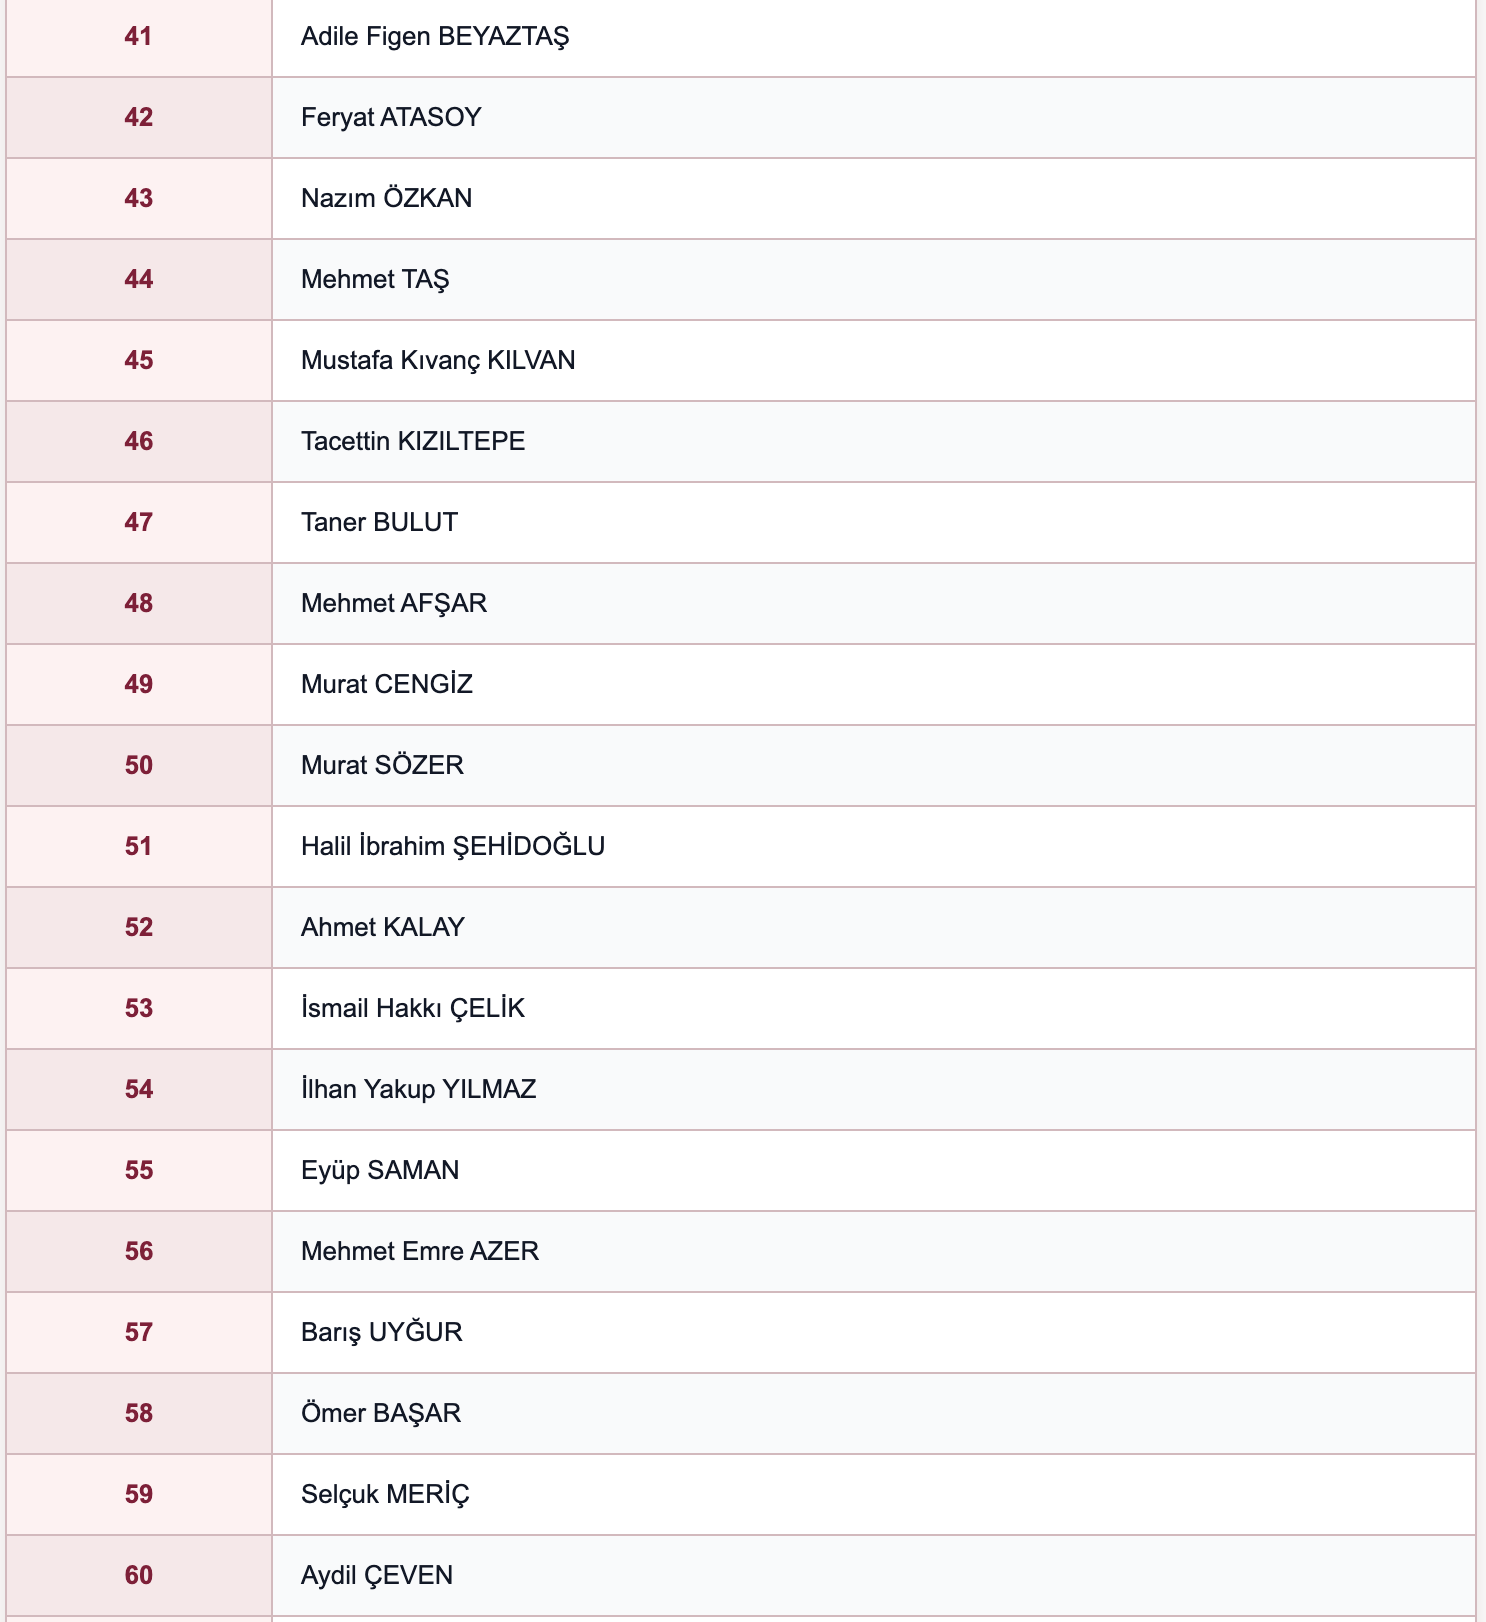Click on Mehmet TAŞ entry
1486x1622 pixels.
pos(375,279)
